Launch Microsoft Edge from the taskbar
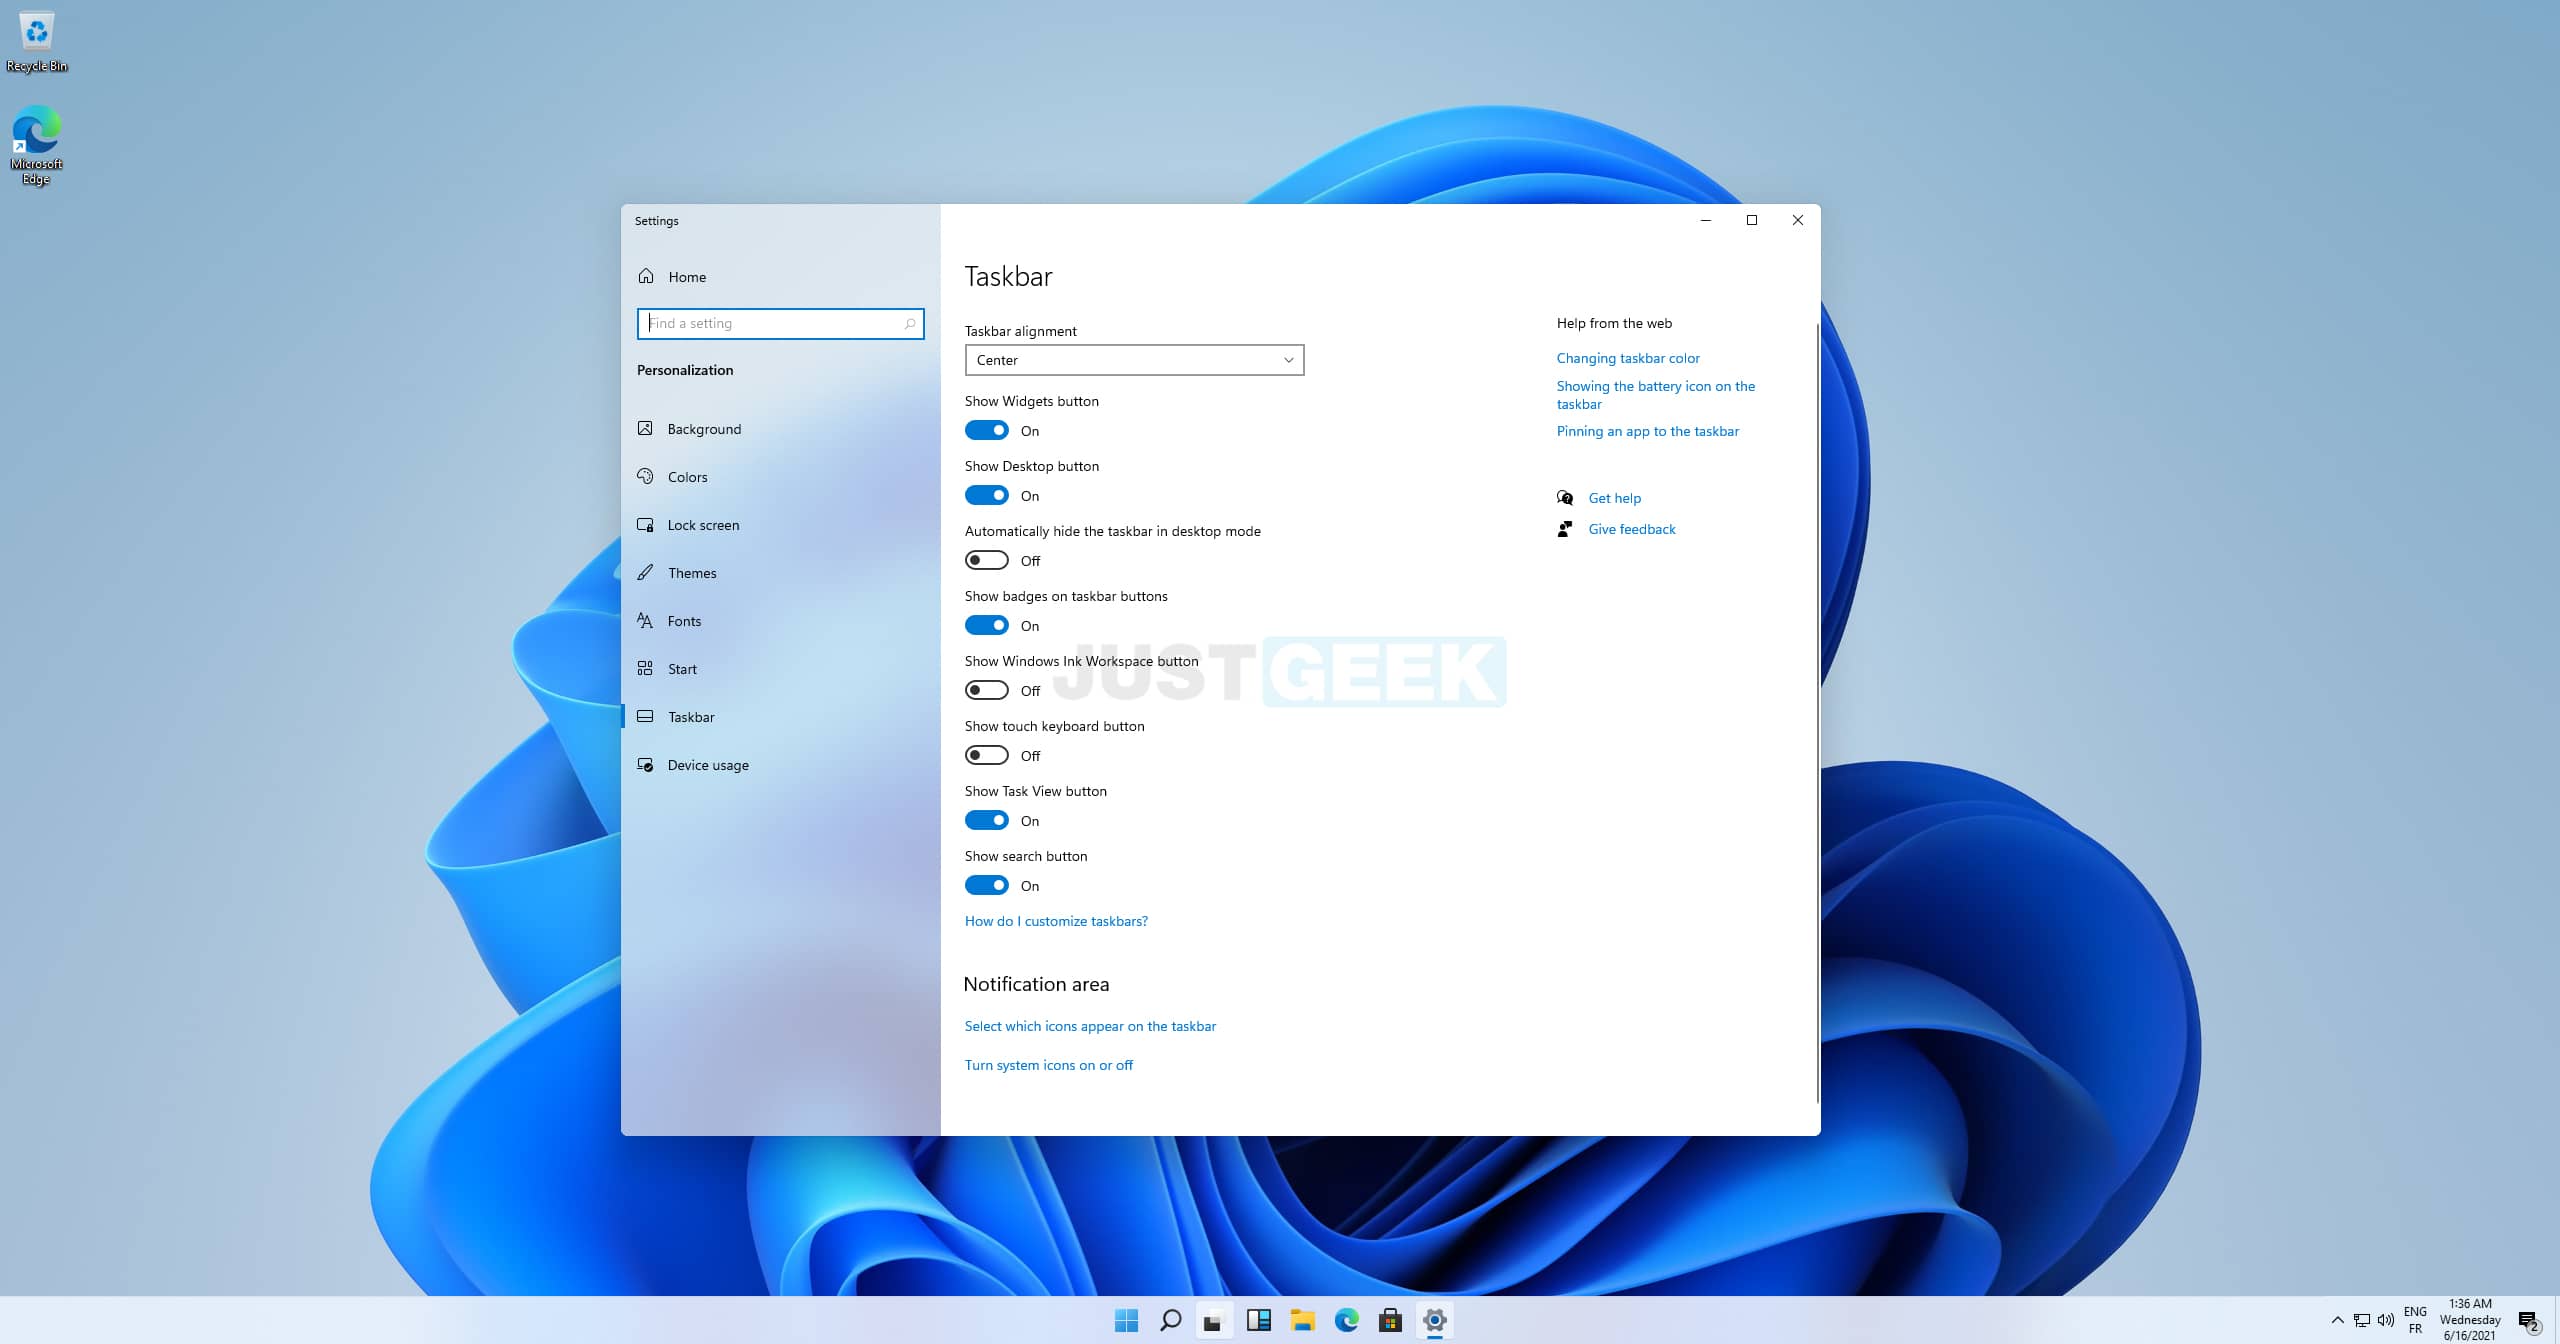Image resolution: width=2560 pixels, height=1344 pixels. coord(1346,1320)
